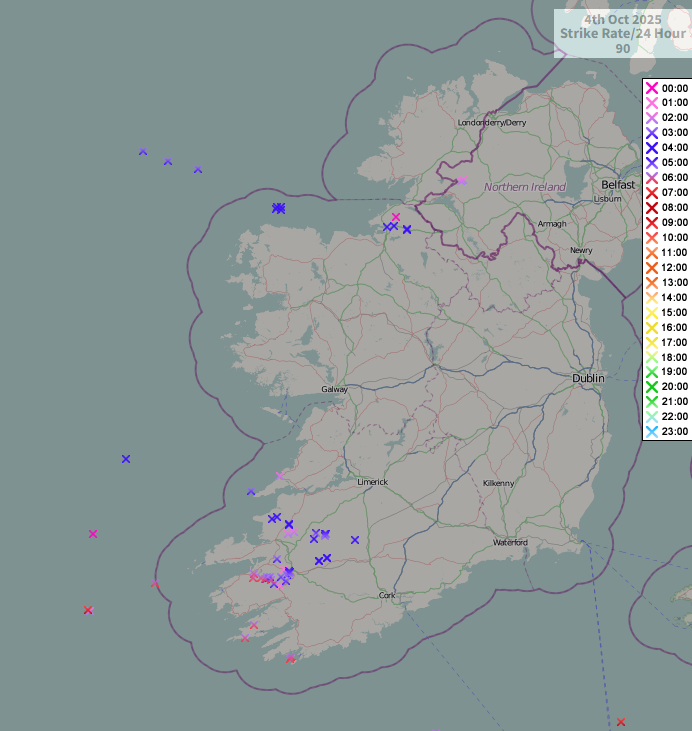Select the 02:00 legend cross marker
This screenshot has width=692, height=731.
[652, 117]
